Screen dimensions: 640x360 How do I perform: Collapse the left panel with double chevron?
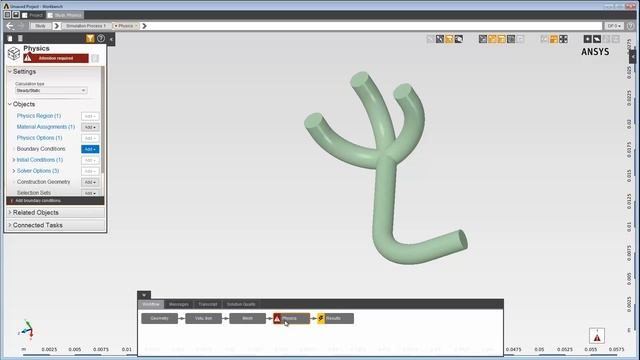[111, 39]
